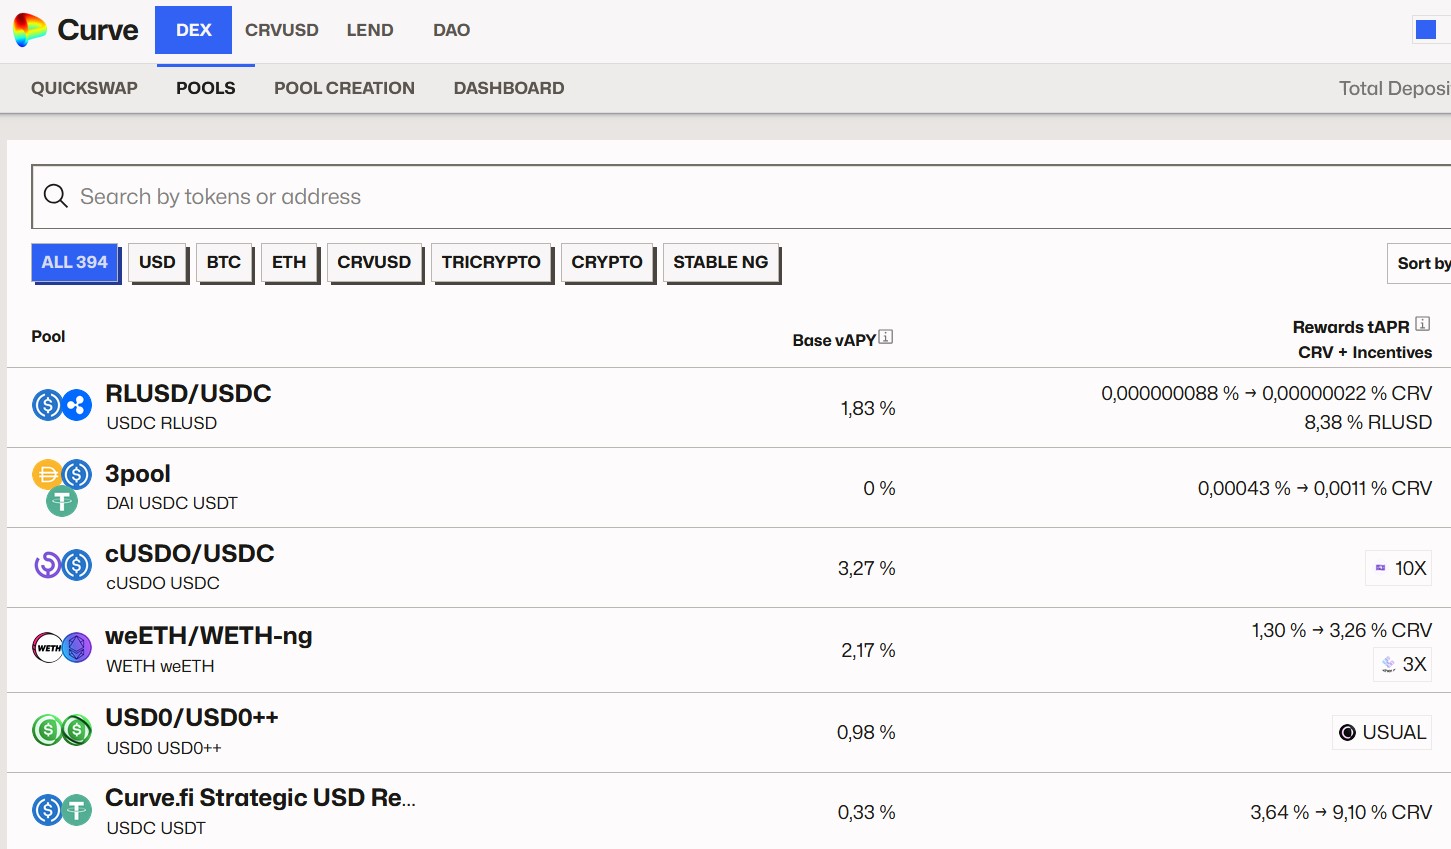This screenshot has height=849, width=1451.
Task: Filter pools by BTC
Action: pos(224,263)
